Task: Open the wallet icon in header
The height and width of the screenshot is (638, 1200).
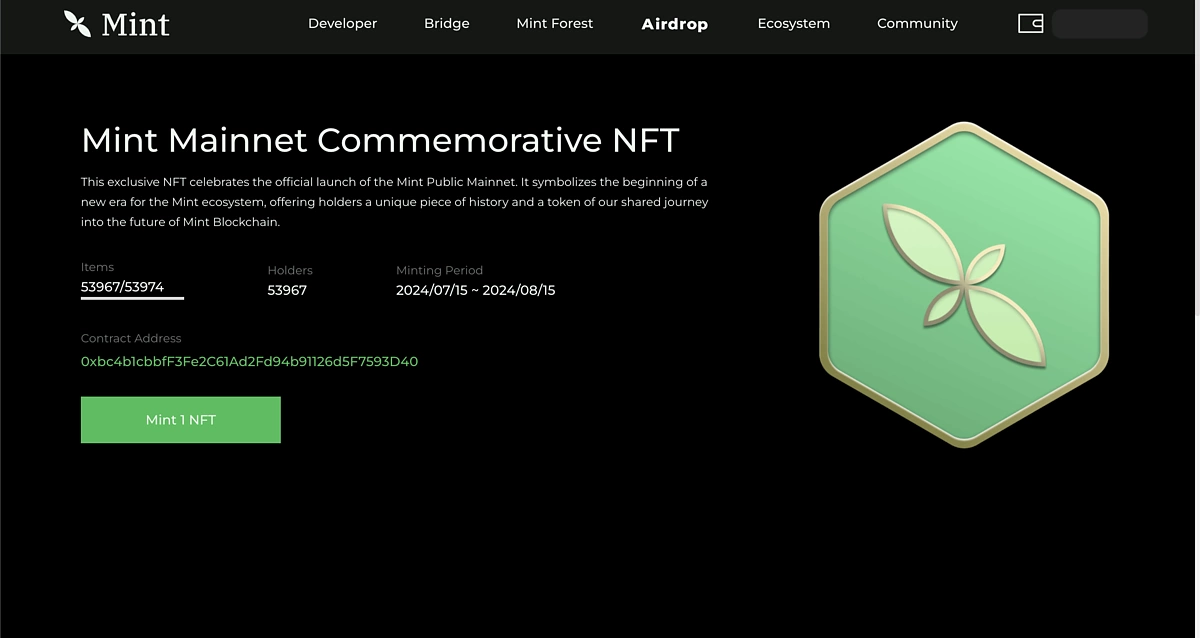Action: (x=1030, y=23)
